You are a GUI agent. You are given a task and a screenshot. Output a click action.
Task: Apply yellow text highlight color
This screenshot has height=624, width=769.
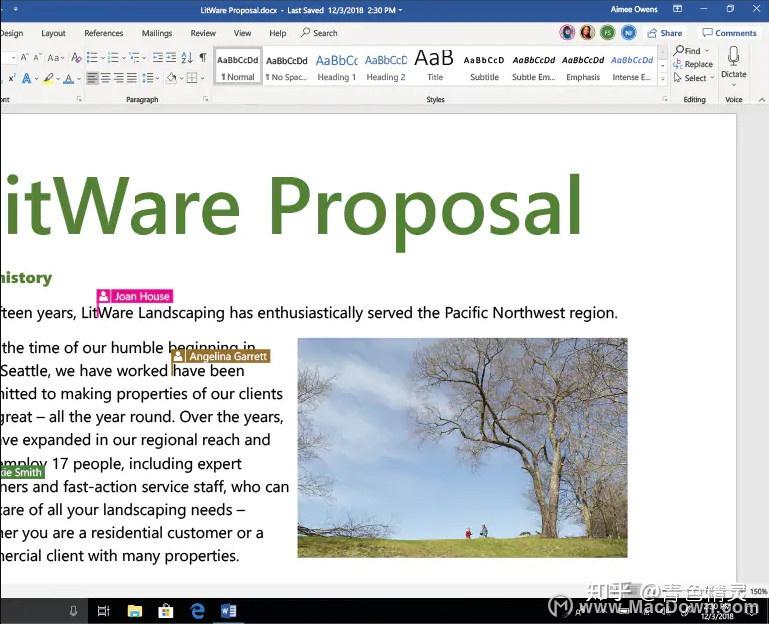(48, 78)
